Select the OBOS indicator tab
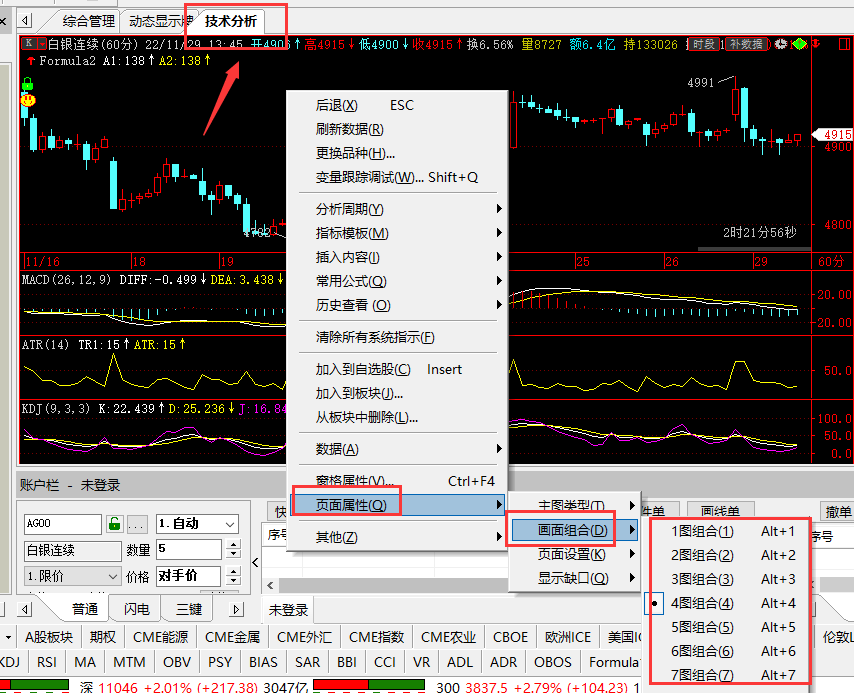This screenshot has height=693, width=854. 553,662
